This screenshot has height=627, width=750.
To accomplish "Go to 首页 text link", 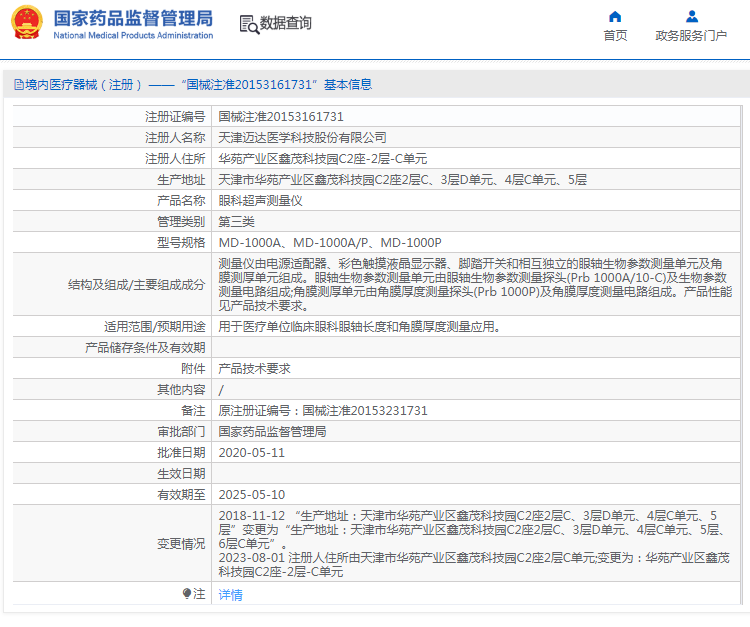I will [x=615, y=36].
